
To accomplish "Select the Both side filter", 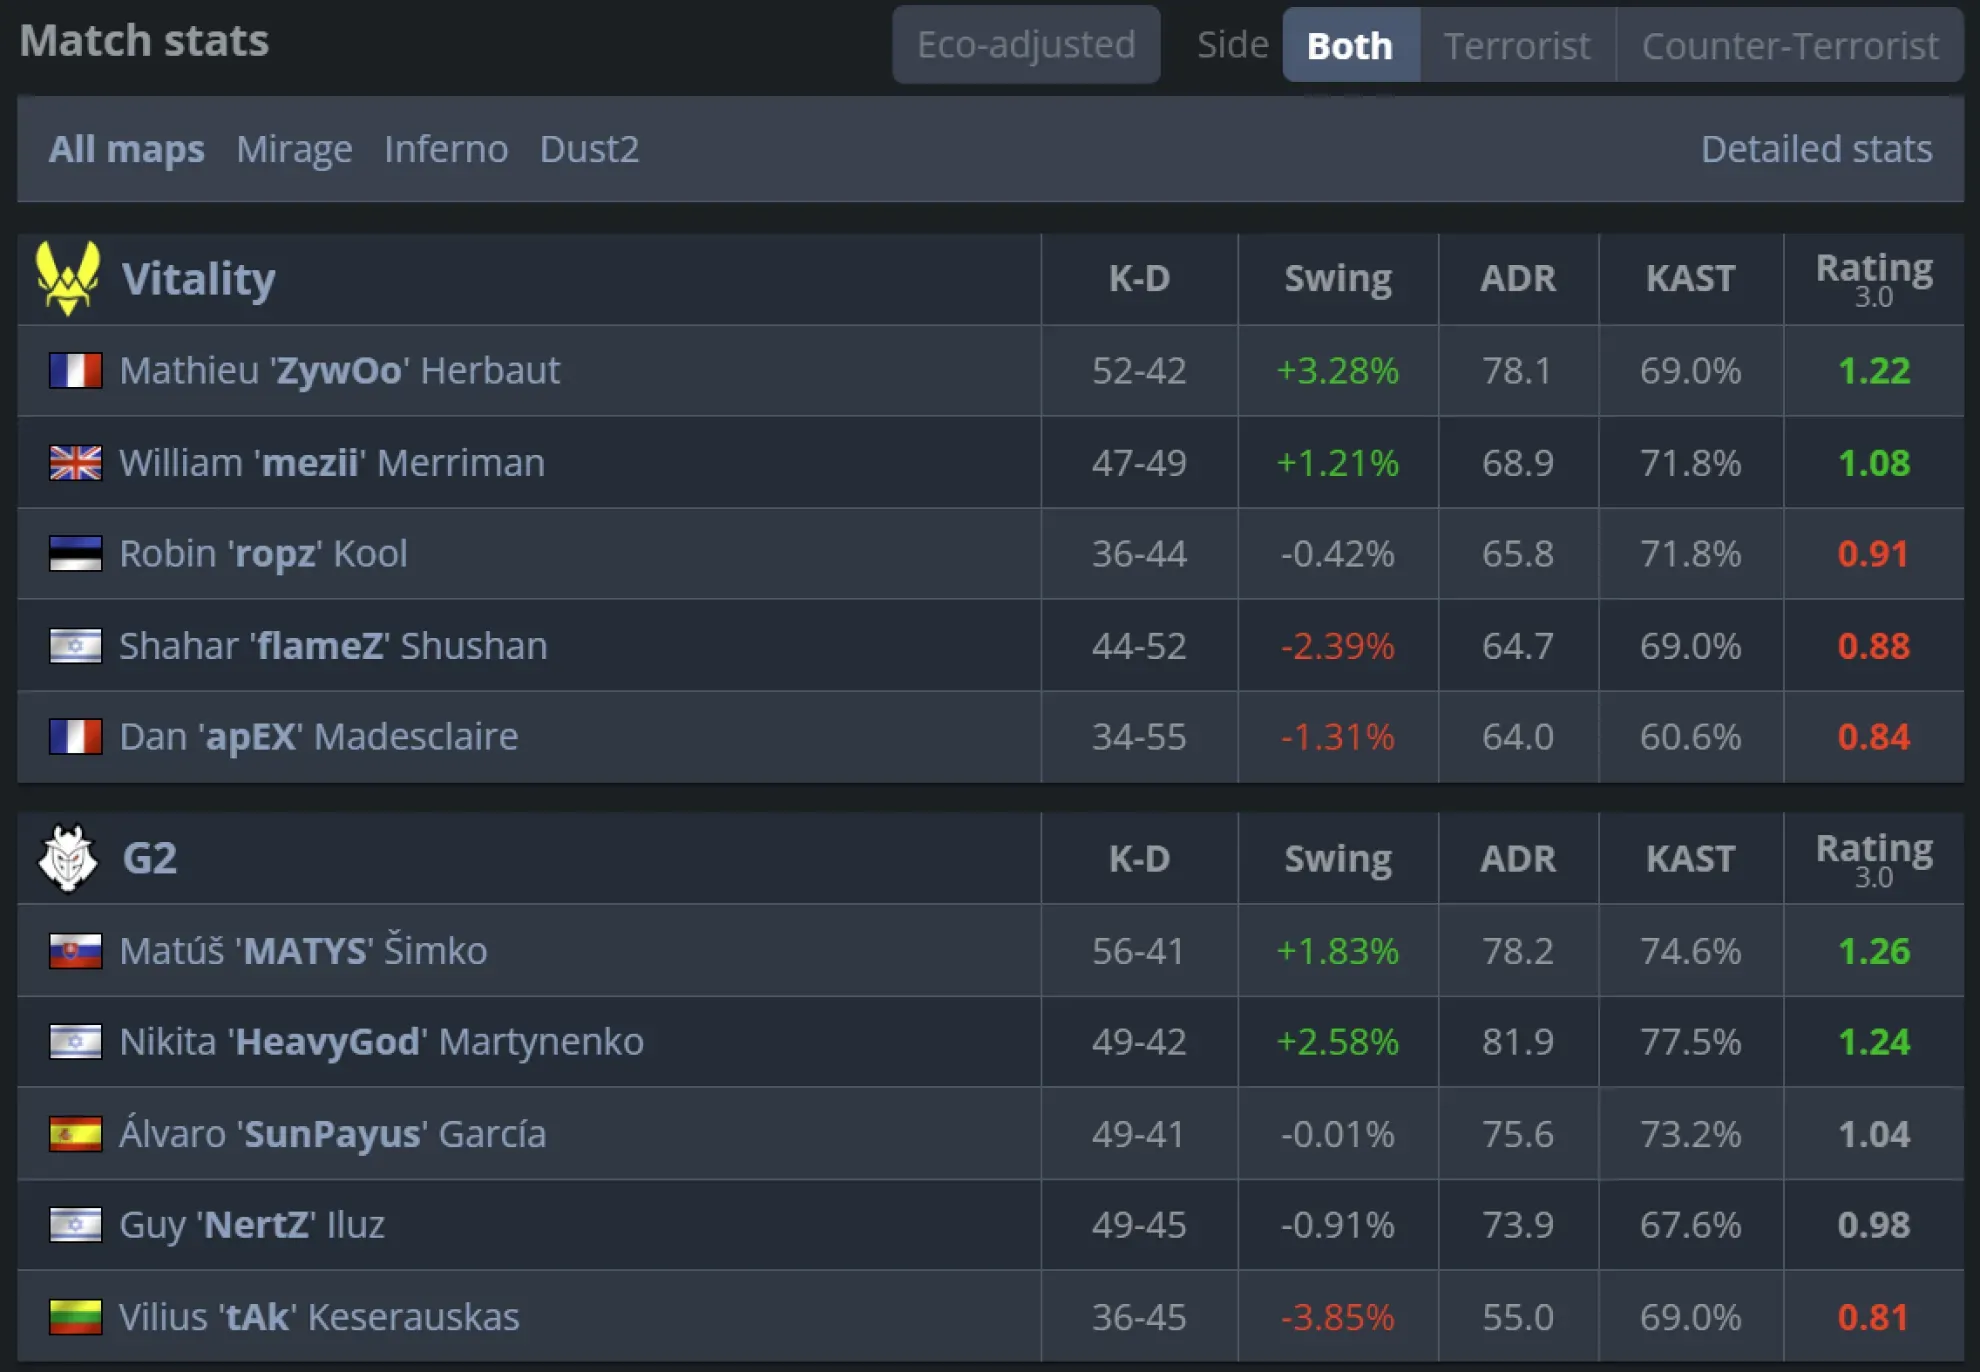I will [x=1350, y=44].
